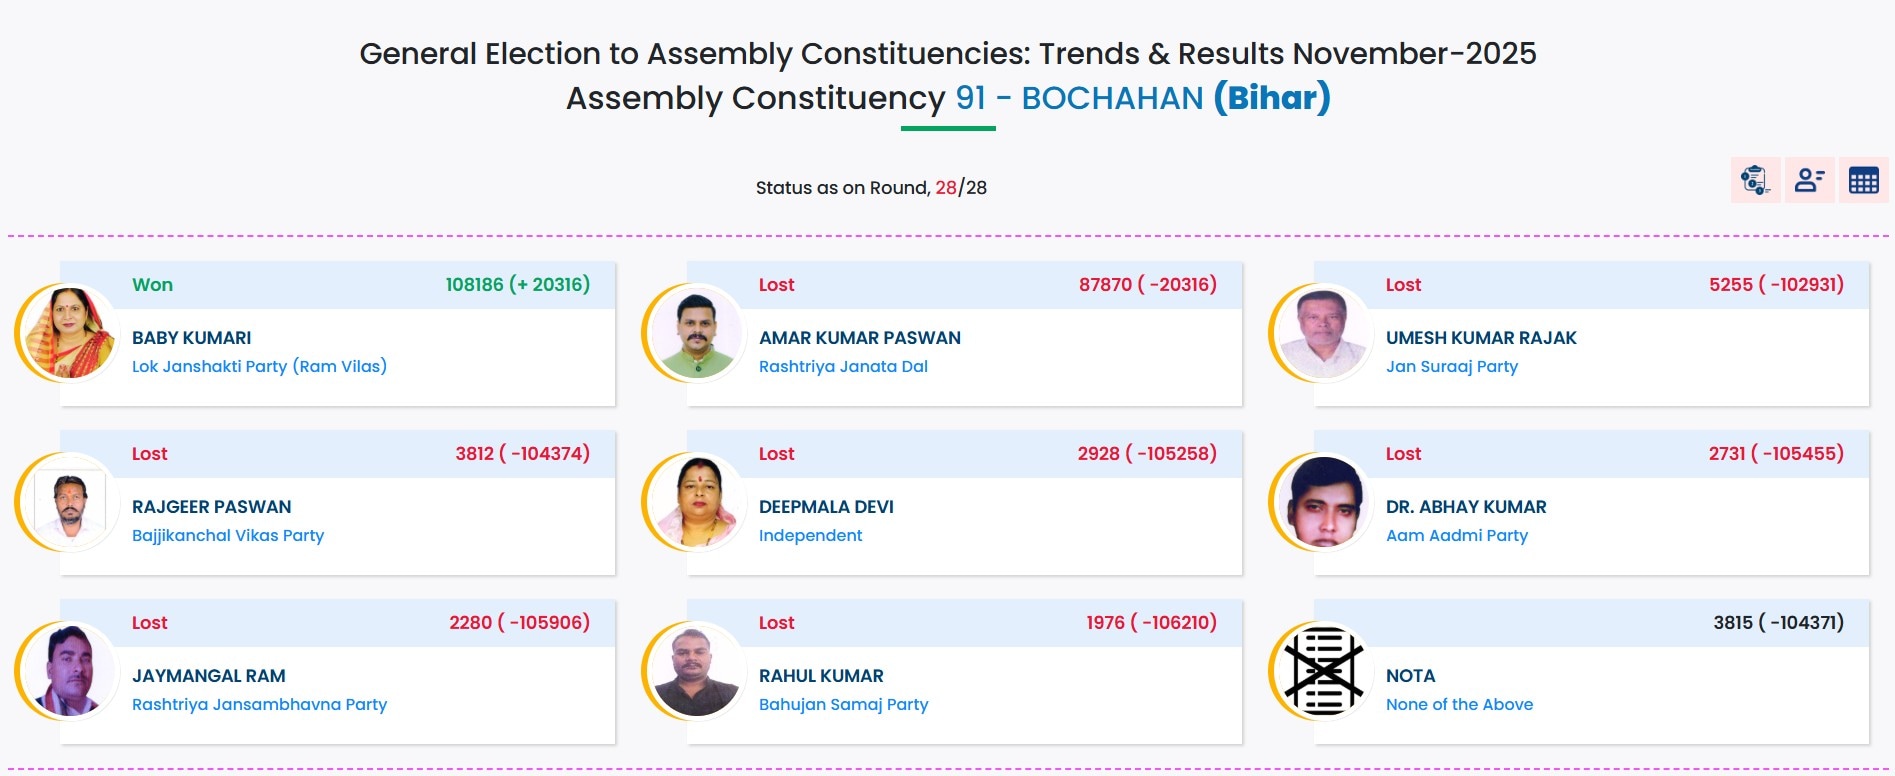Click the Jan Suraaj Party label
The height and width of the screenshot is (776, 1895).
[1451, 366]
